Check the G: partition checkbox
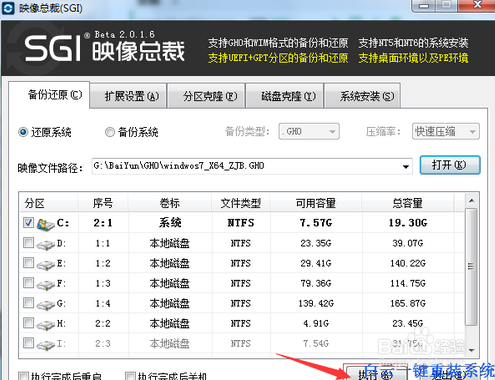This screenshot has width=495, height=380. coord(29,303)
